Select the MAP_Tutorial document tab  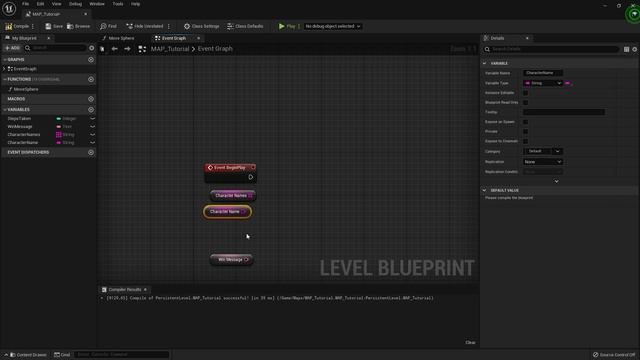coord(46,14)
